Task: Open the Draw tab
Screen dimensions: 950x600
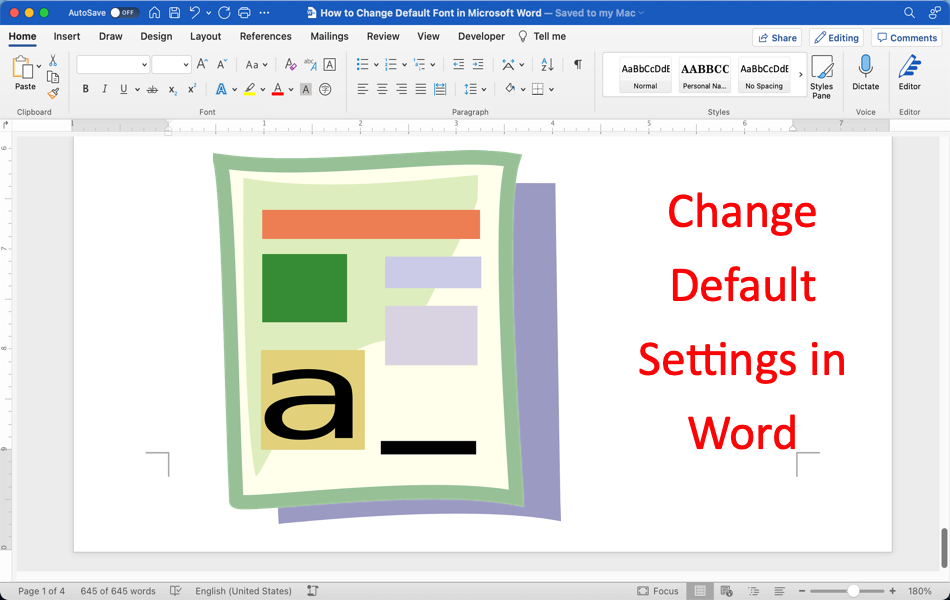Action: tap(111, 36)
